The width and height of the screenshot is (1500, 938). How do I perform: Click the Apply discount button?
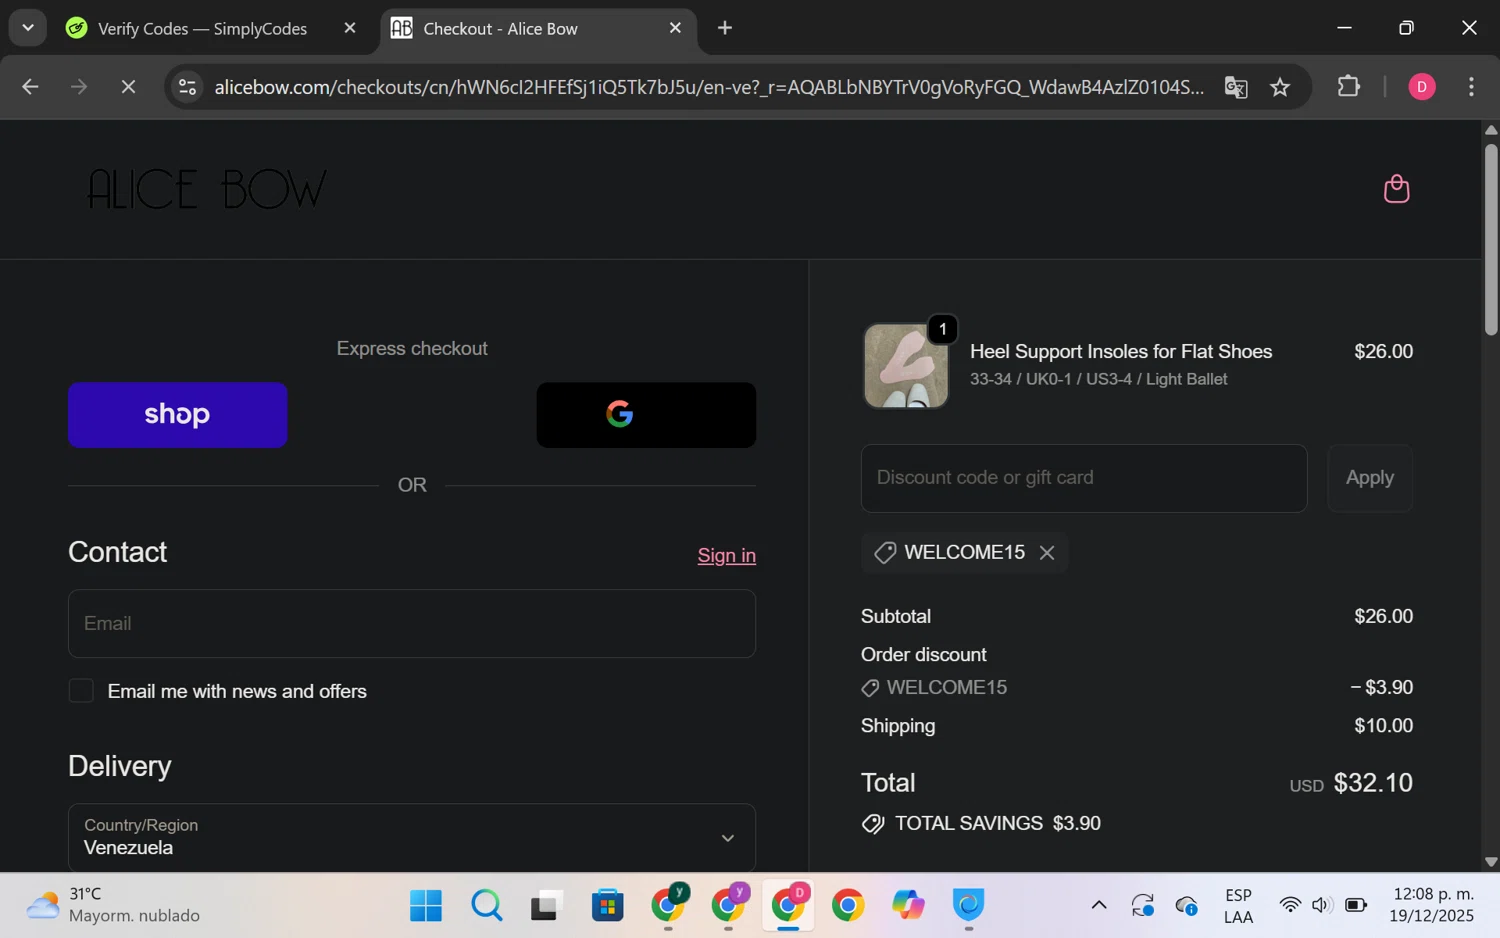coord(1369,478)
